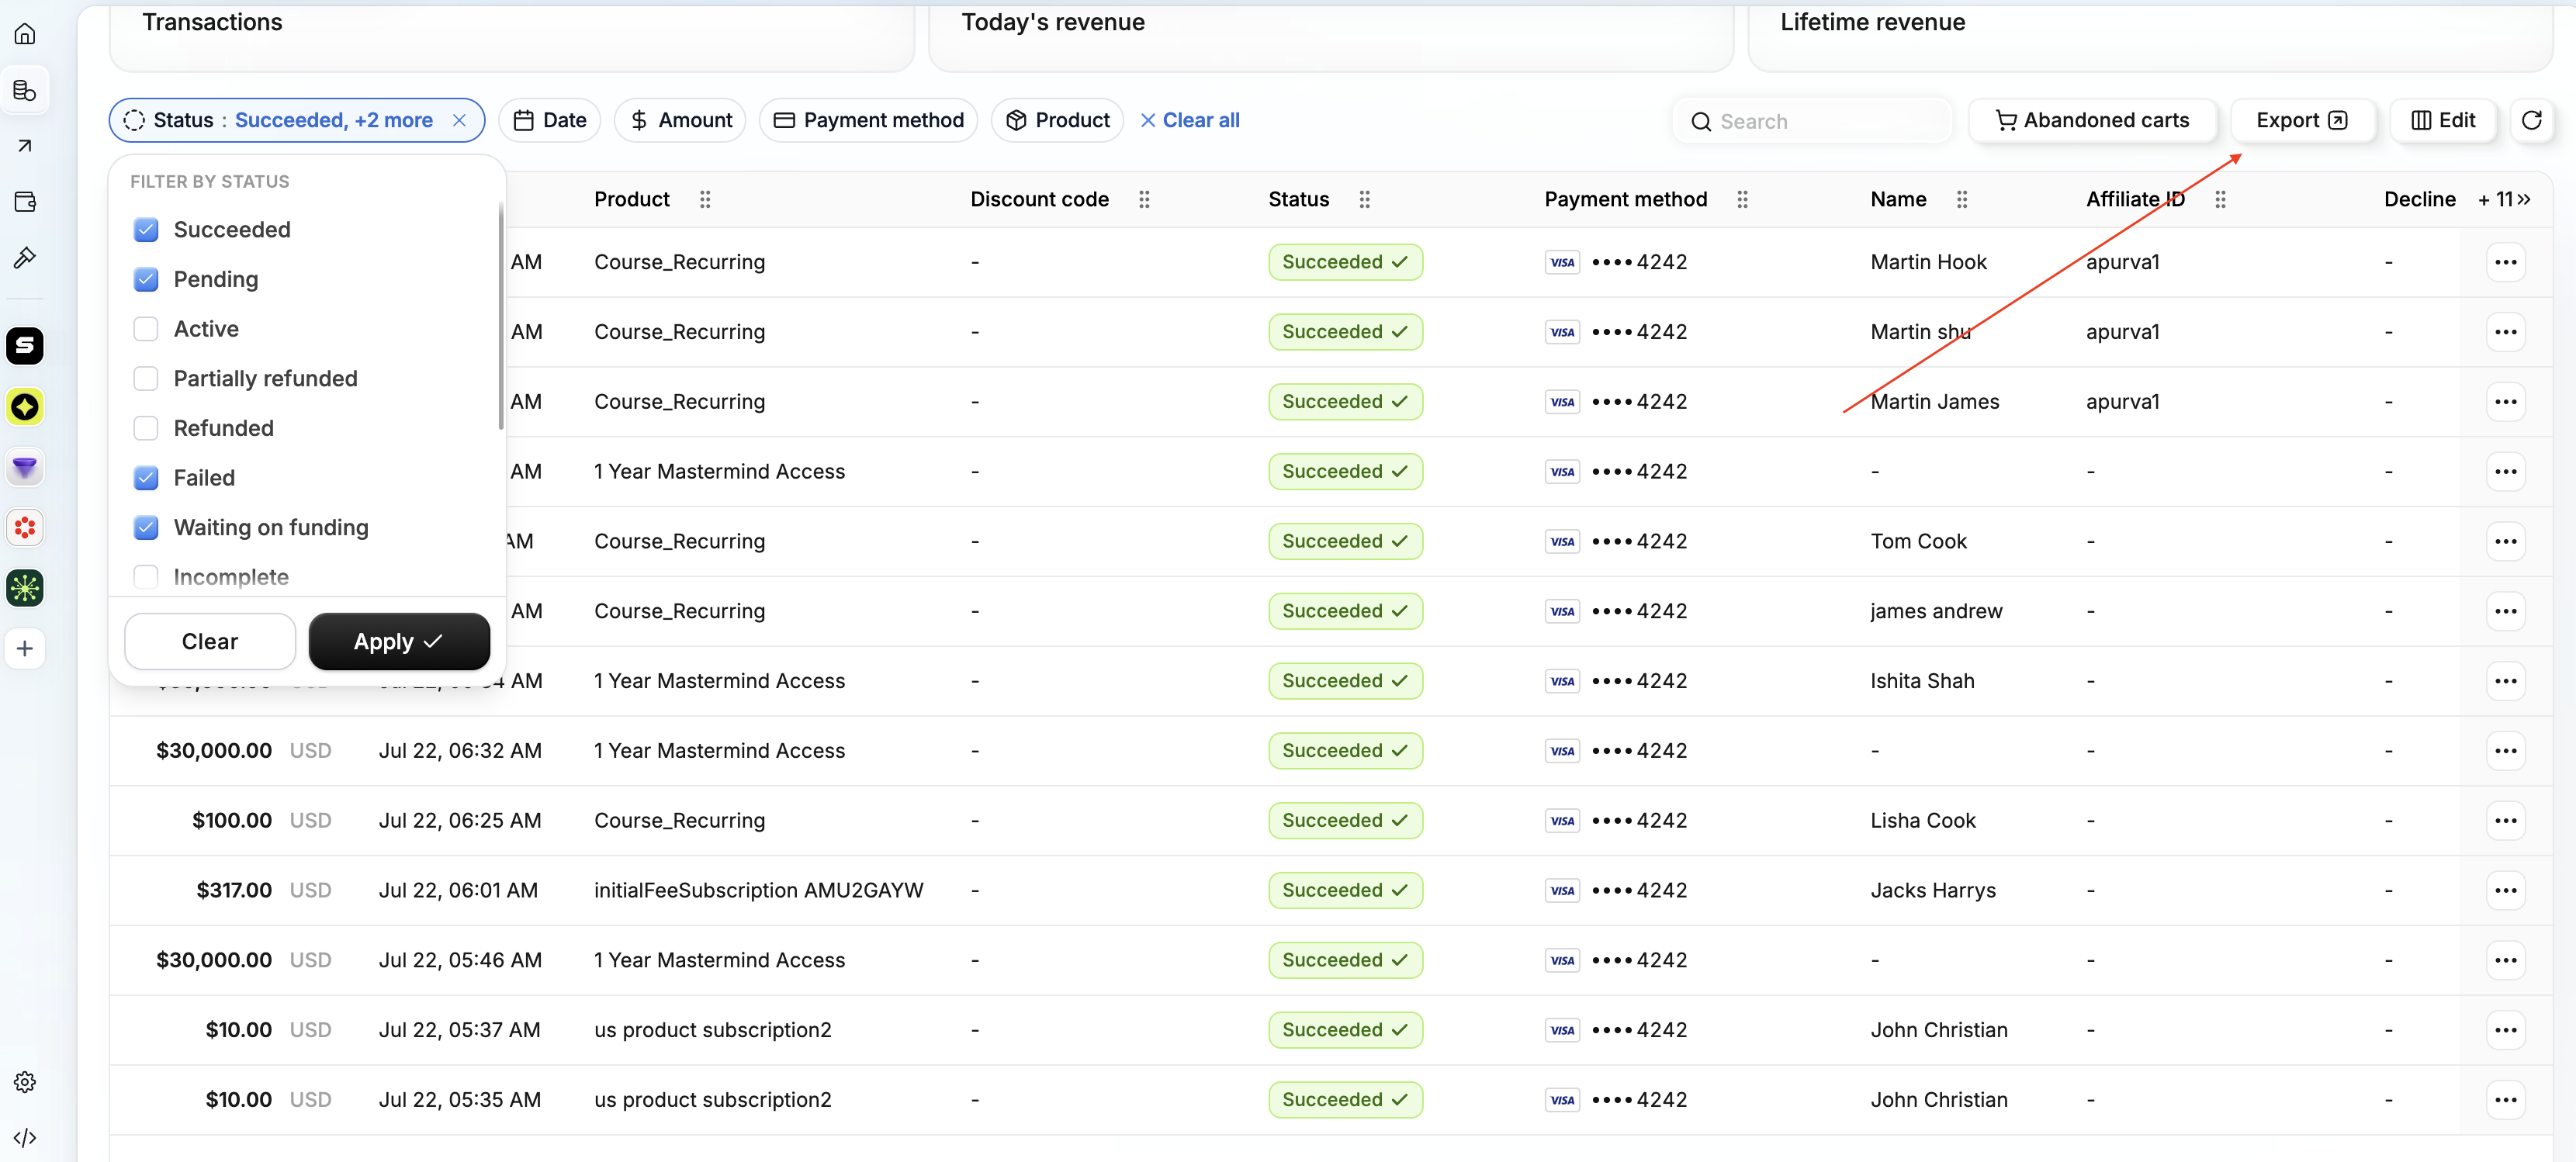The height and width of the screenshot is (1162, 2576).
Task: Click the Edit columns button
Action: pos(2443,120)
